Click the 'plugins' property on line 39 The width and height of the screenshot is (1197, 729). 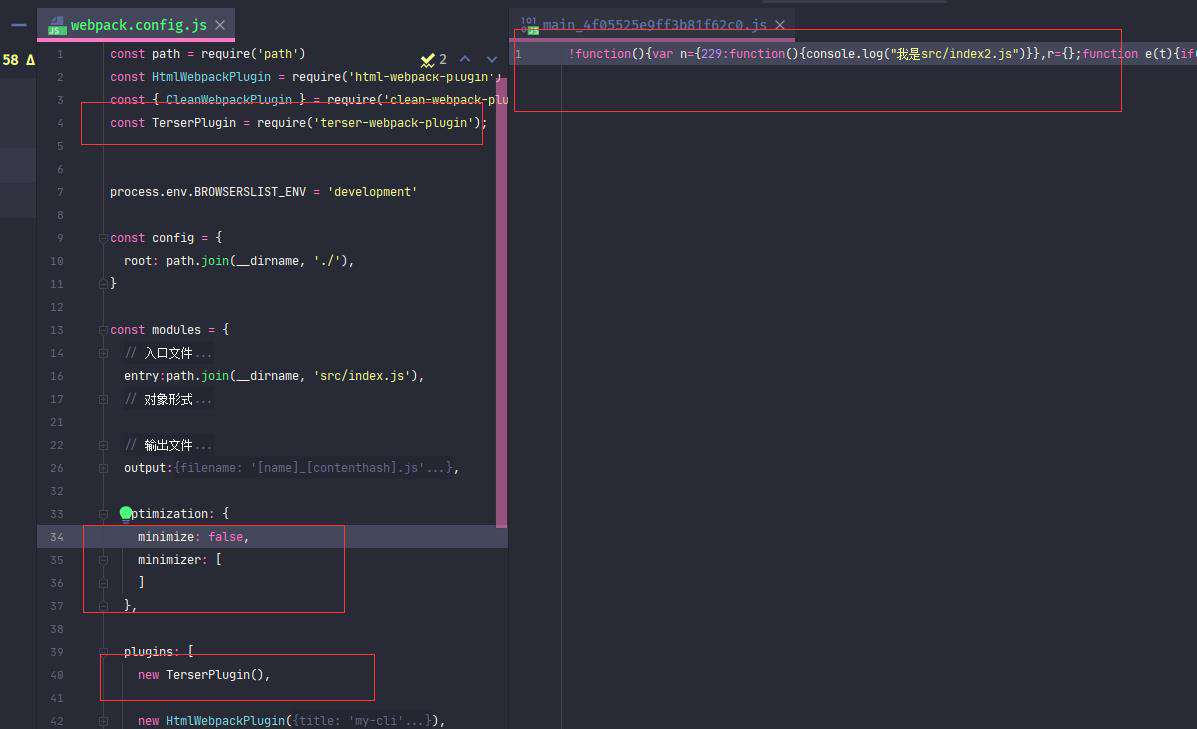click(148, 652)
